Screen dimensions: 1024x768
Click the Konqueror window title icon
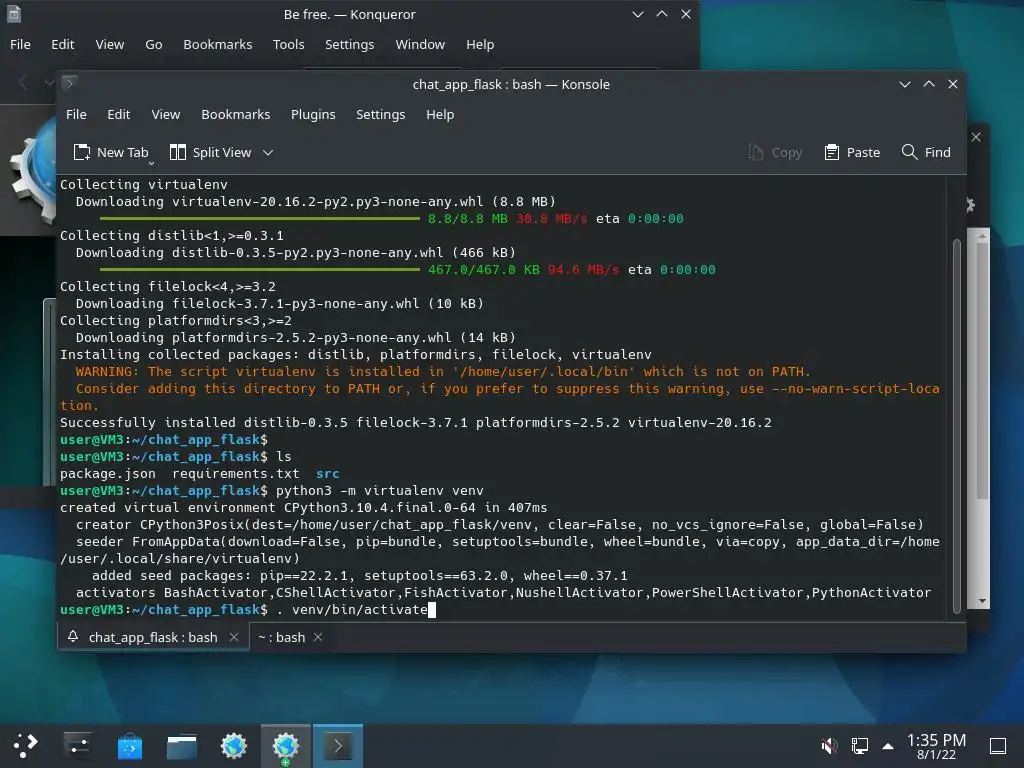pos(14,14)
